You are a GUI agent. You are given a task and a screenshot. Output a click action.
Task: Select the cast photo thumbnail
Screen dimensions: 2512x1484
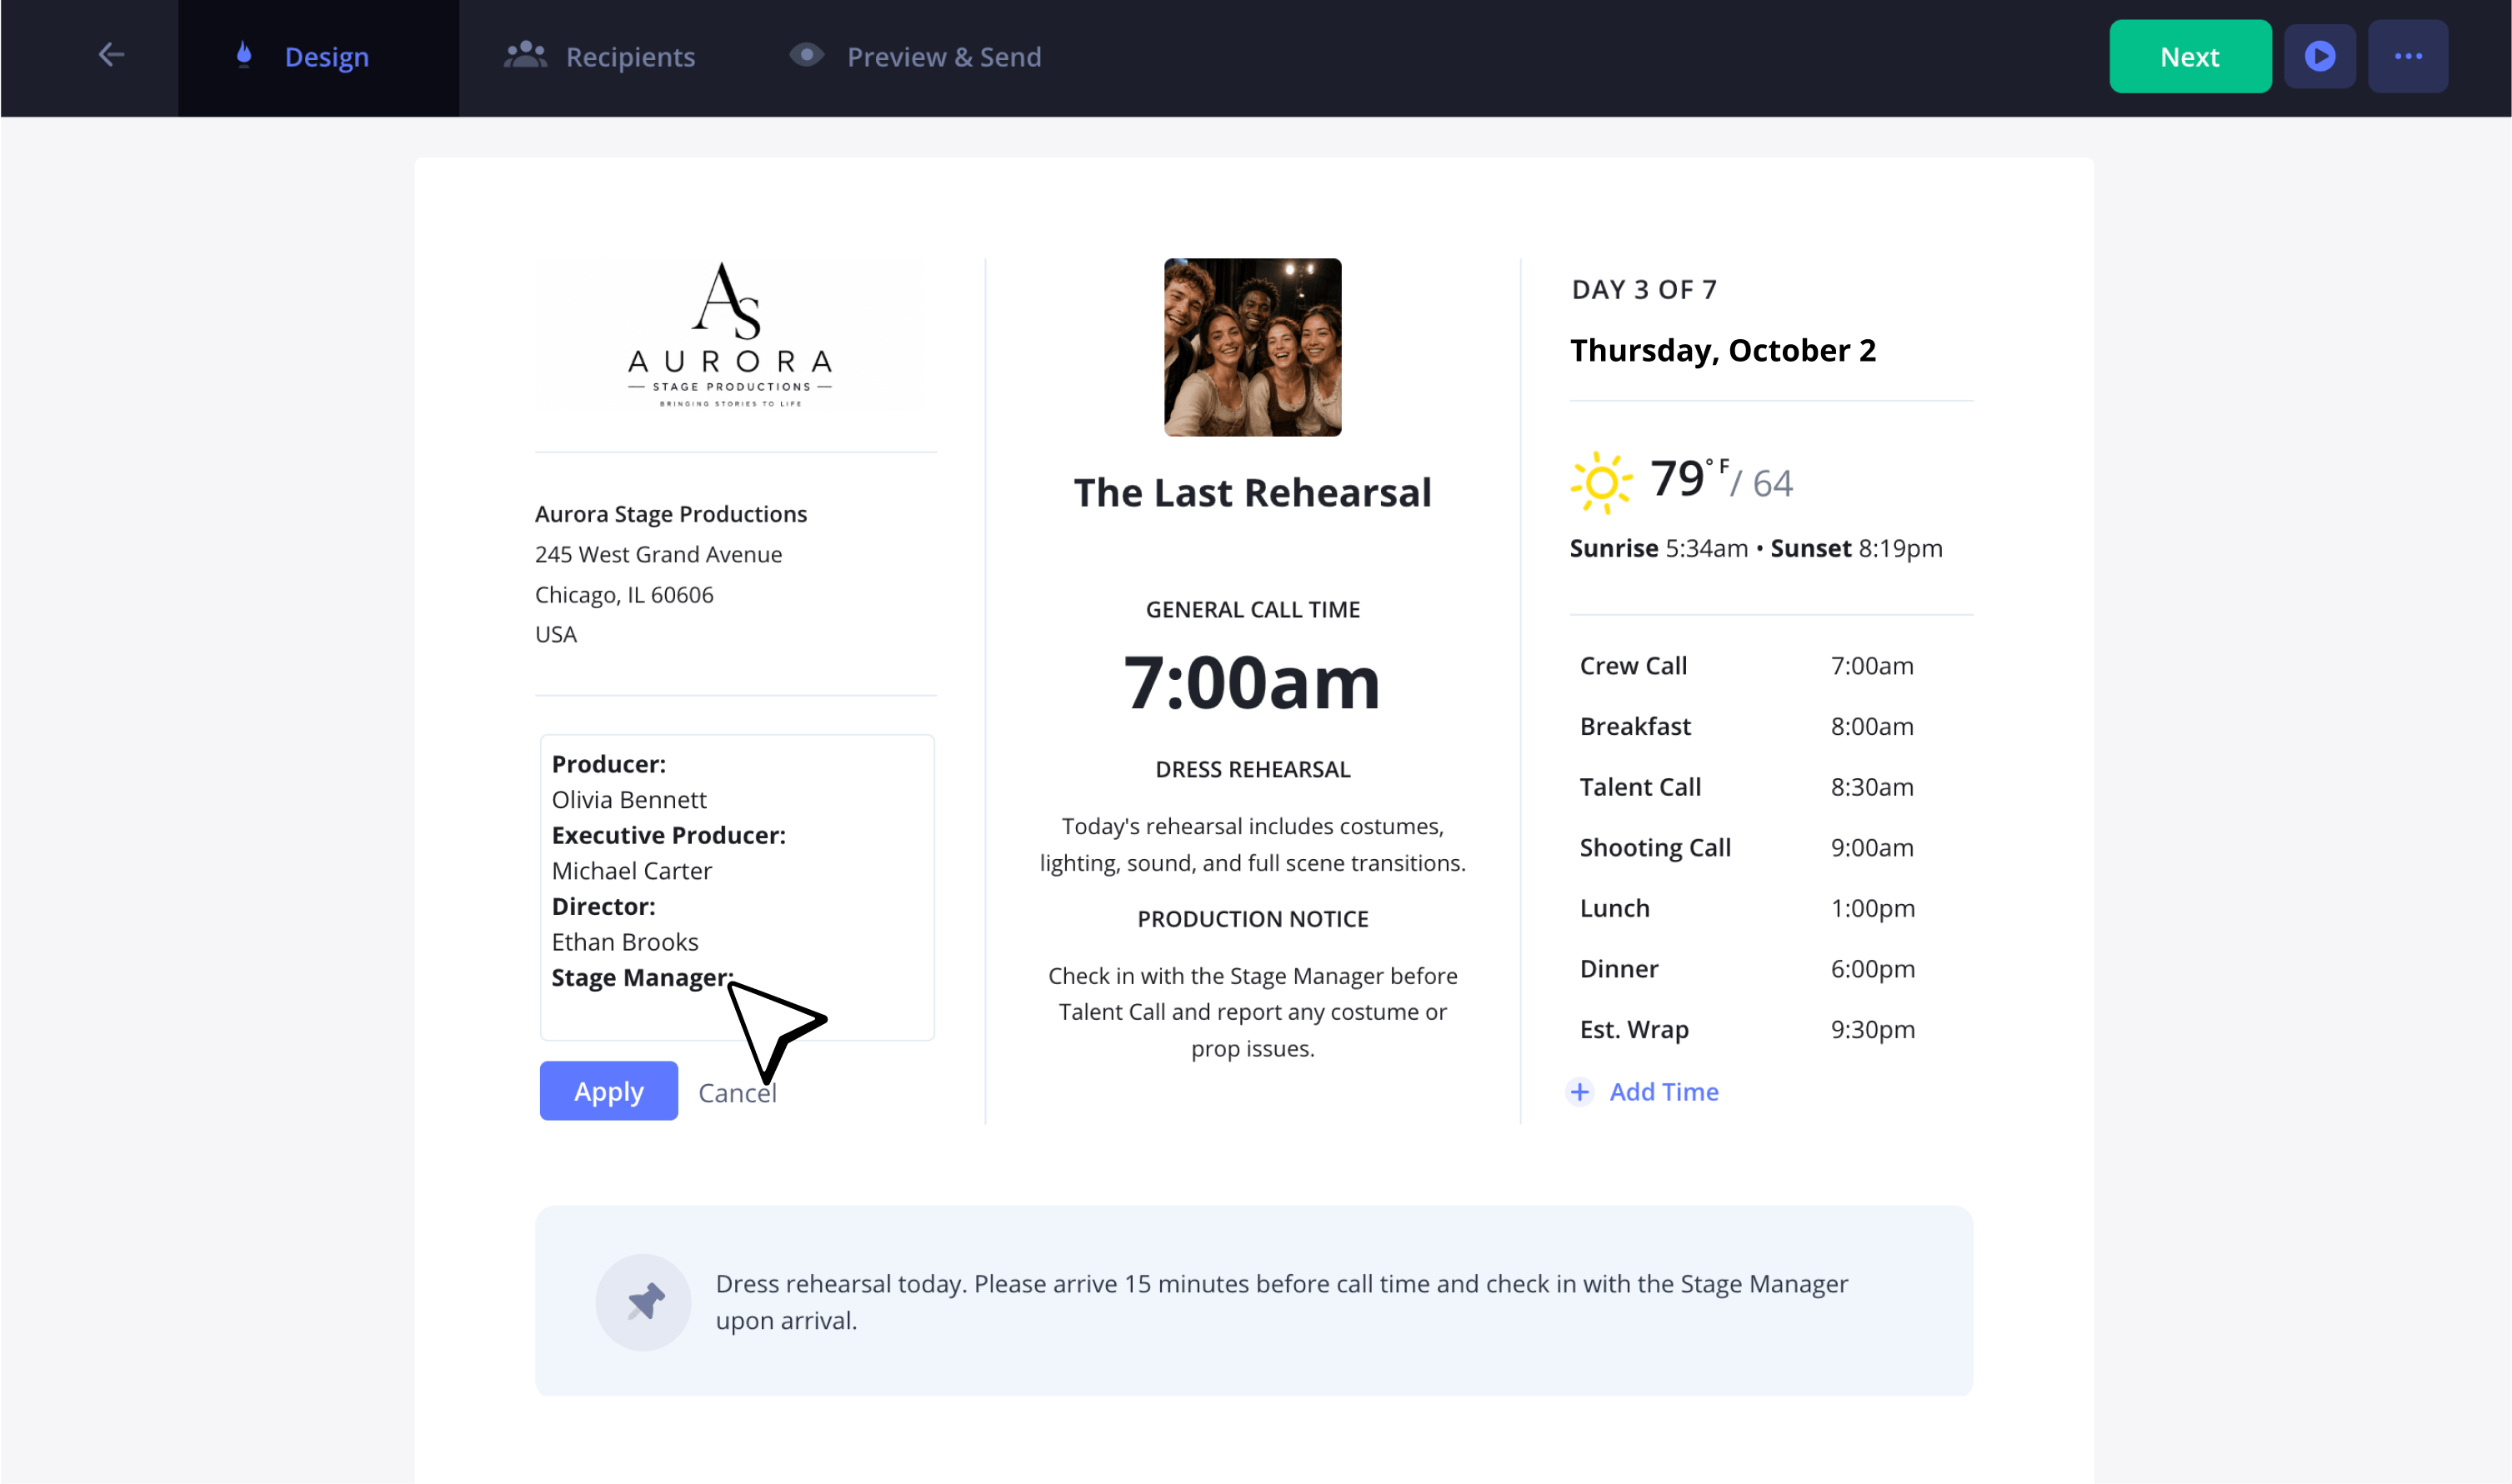click(1253, 347)
